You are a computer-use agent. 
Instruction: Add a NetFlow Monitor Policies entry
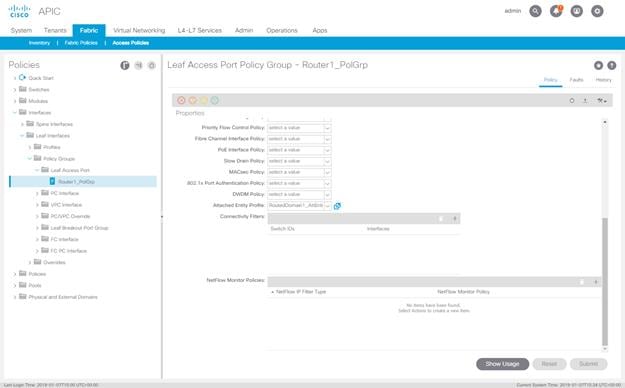pyautogui.click(x=596, y=282)
